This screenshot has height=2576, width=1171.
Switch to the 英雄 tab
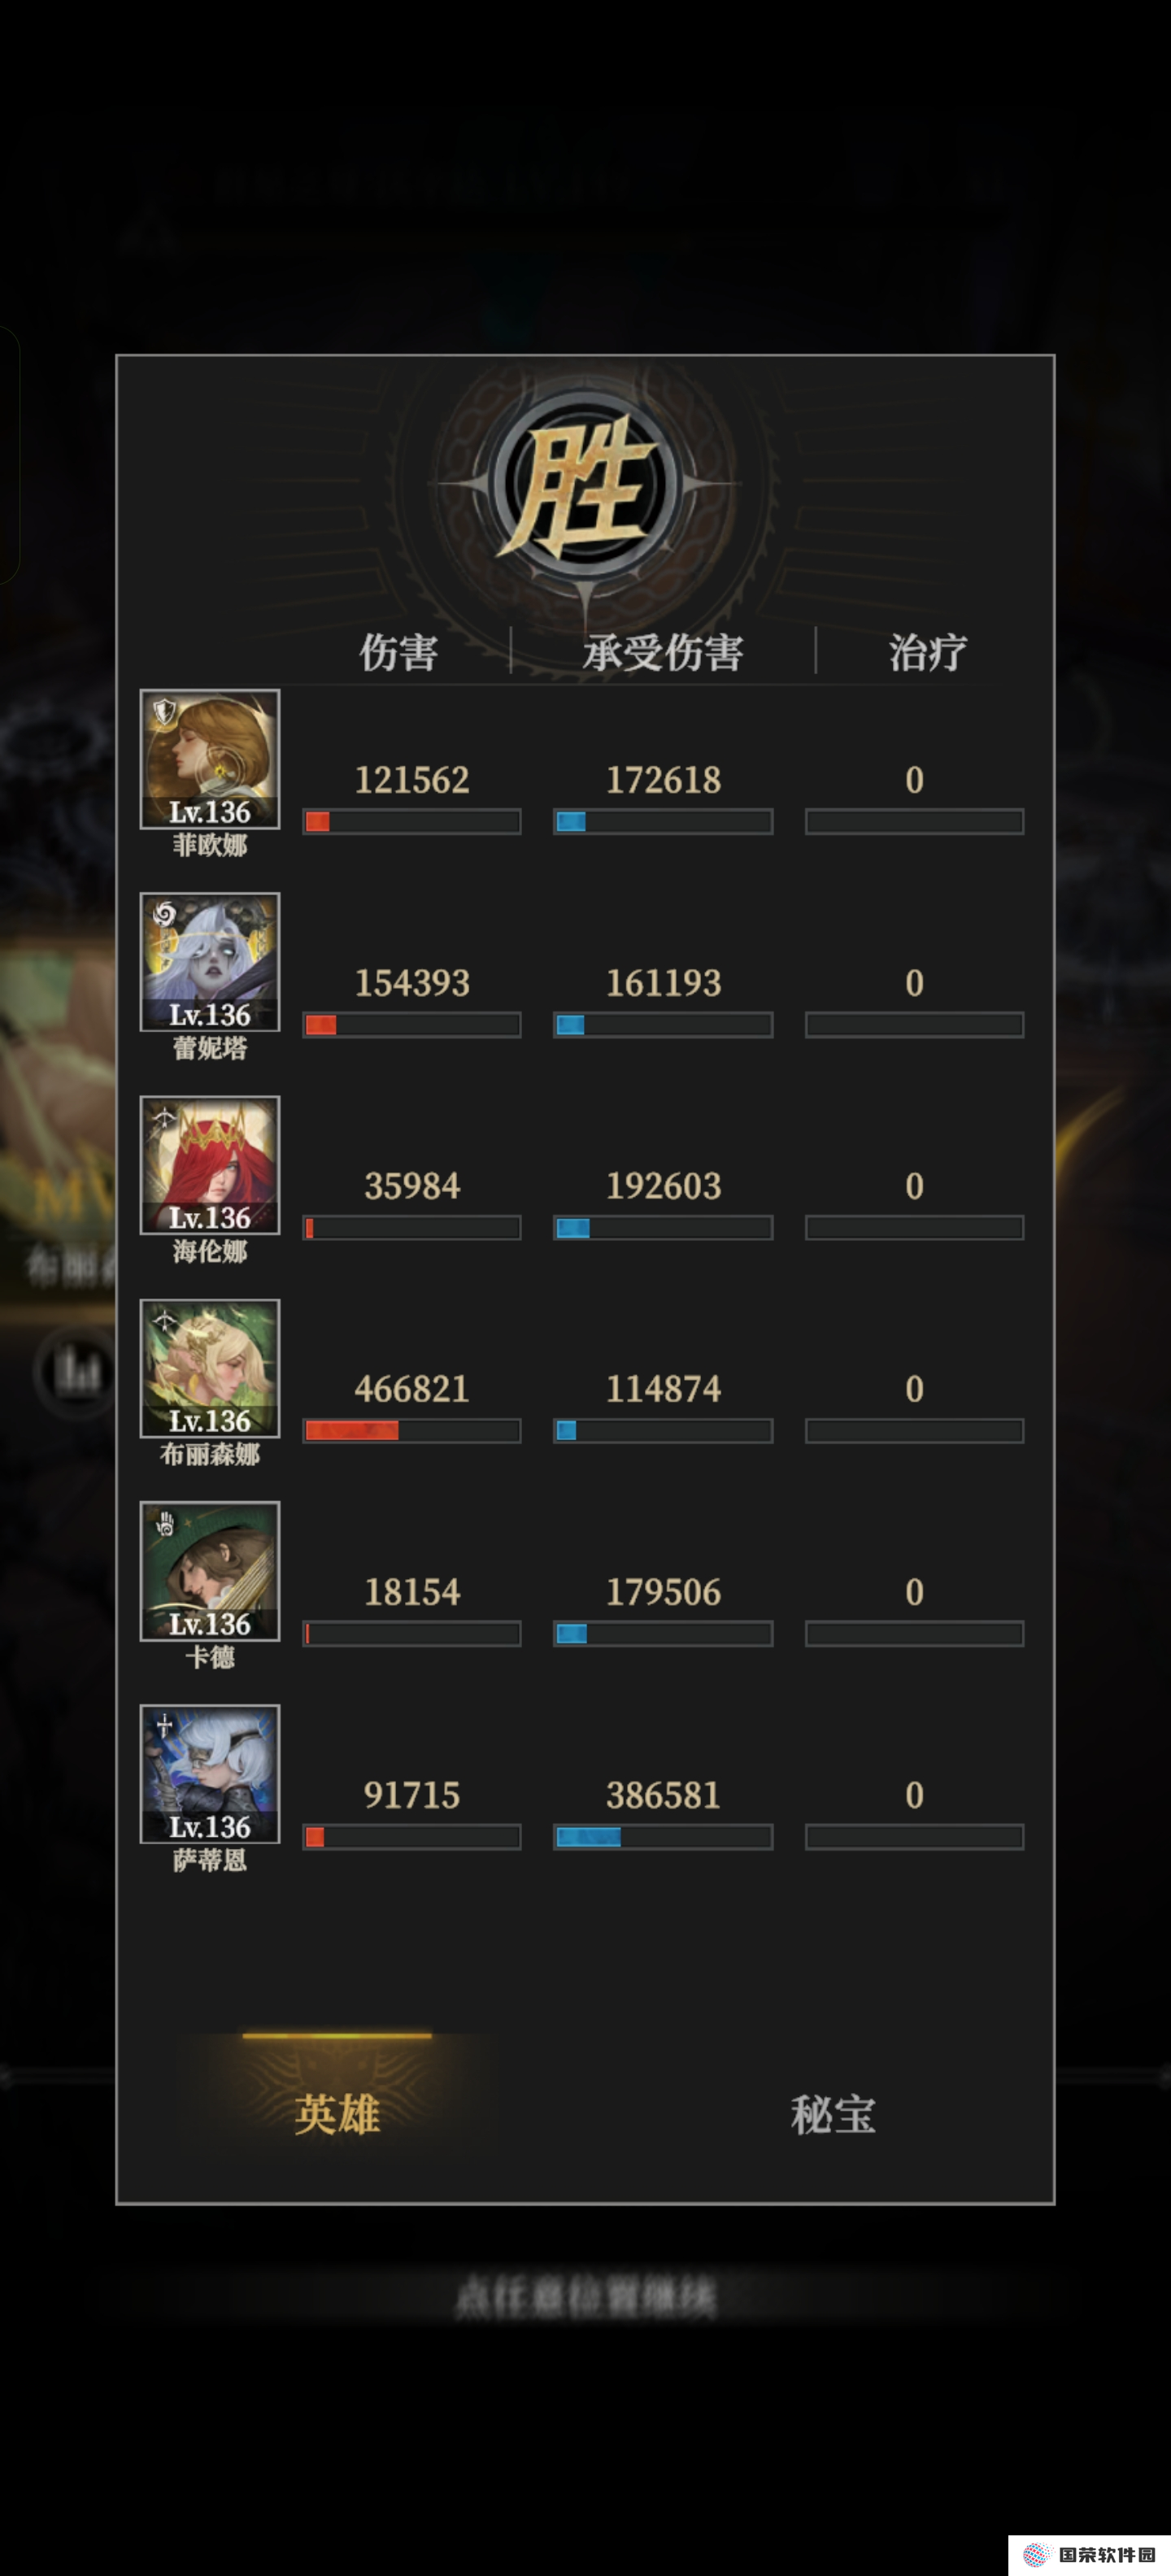point(337,2113)
